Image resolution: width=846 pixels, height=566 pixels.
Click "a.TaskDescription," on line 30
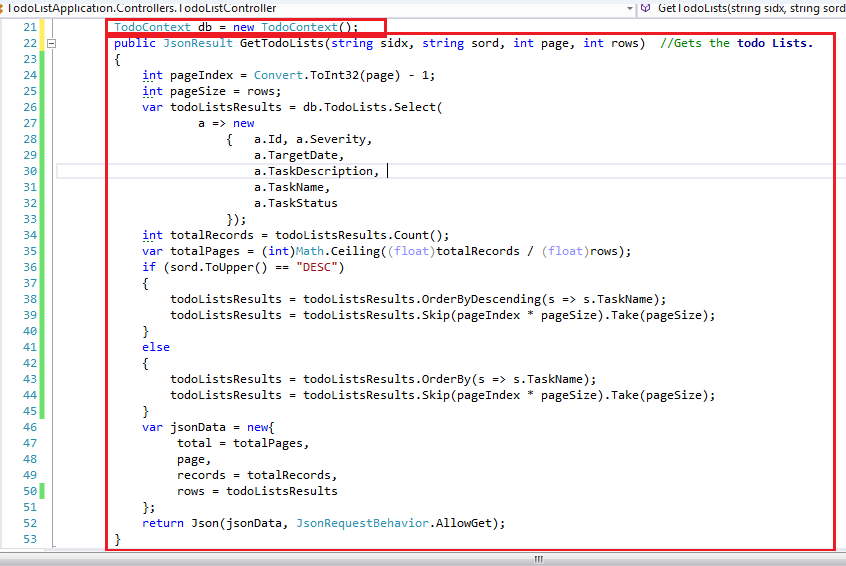[x=317, y=171]
